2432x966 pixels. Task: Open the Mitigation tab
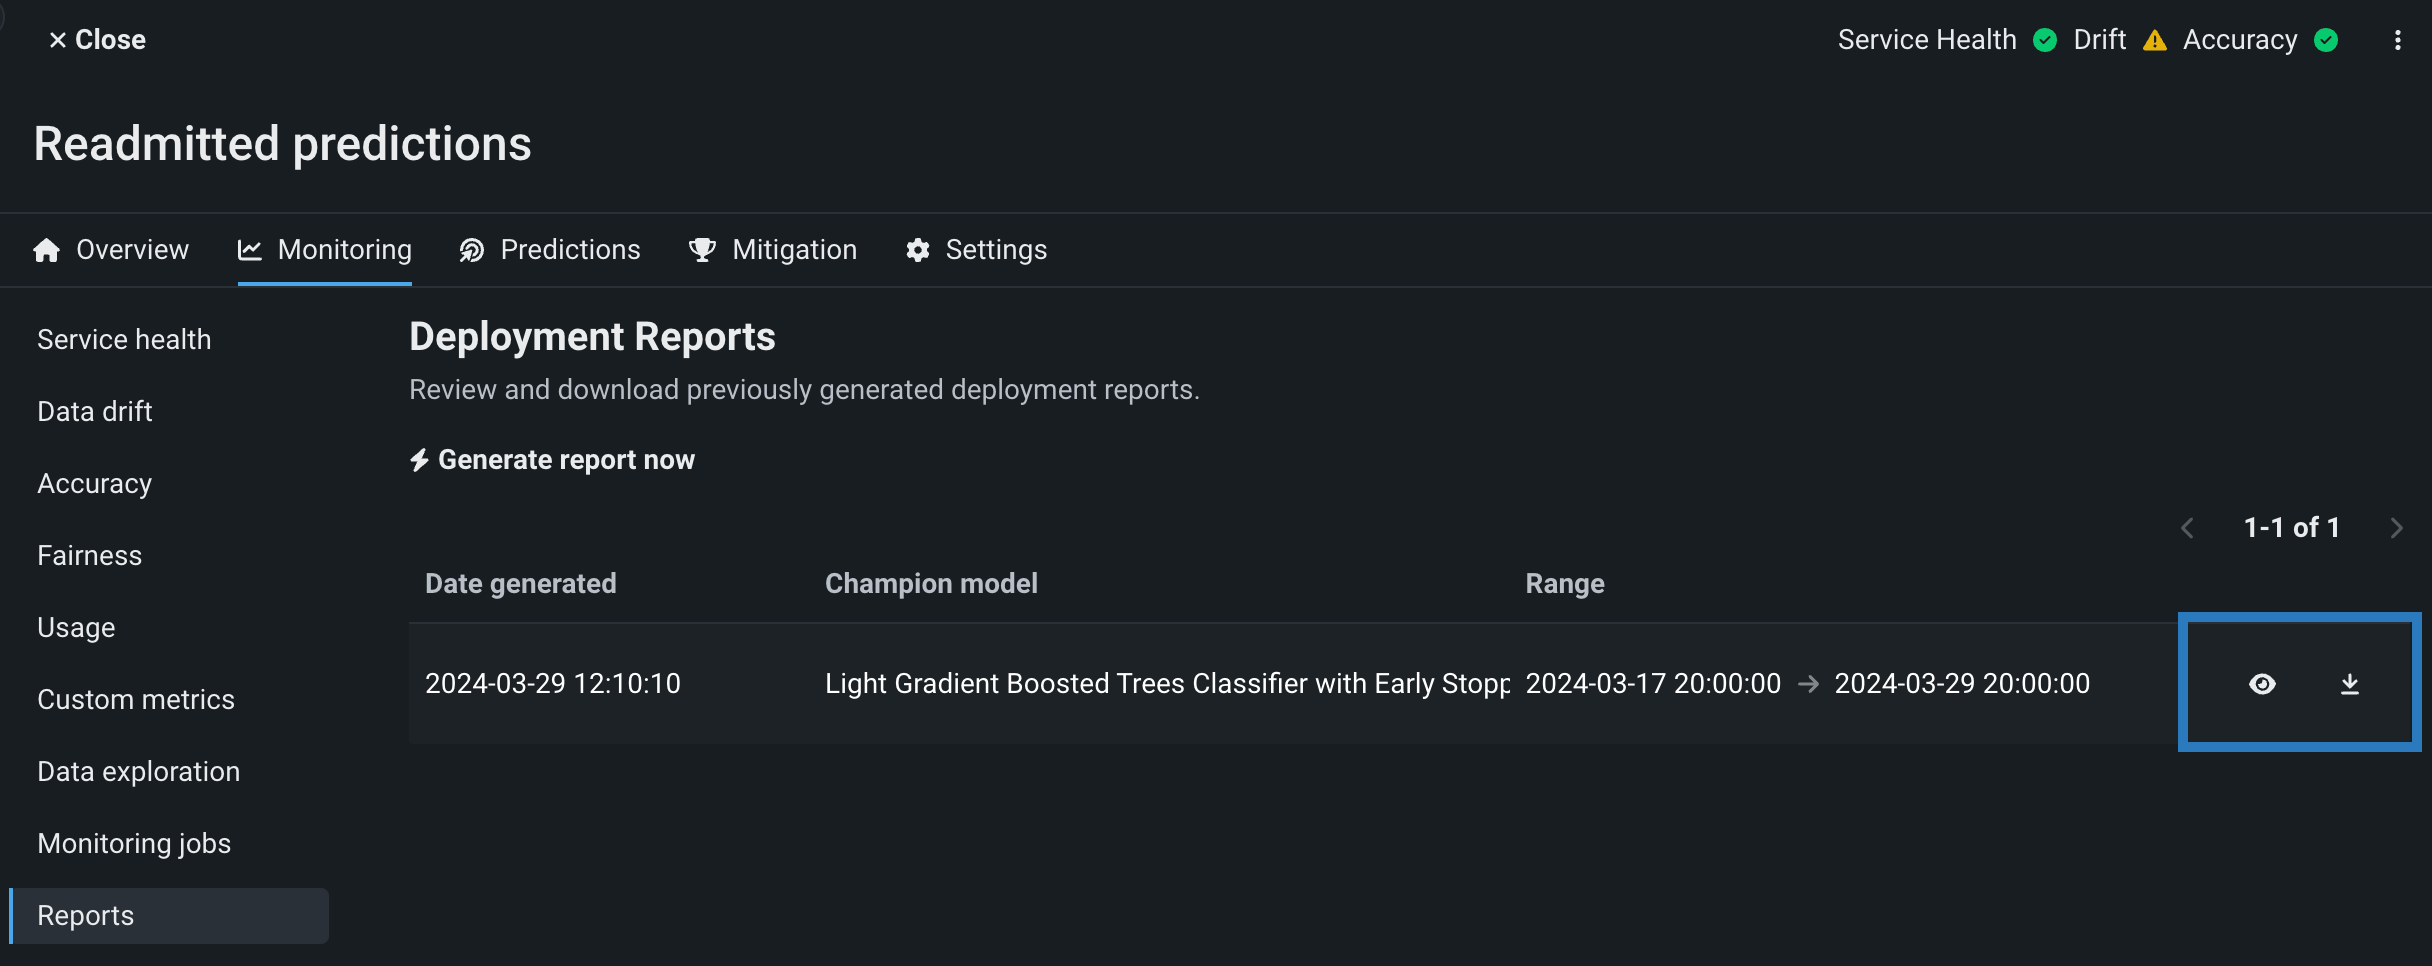pyautogui.click(x=773, y=250)
